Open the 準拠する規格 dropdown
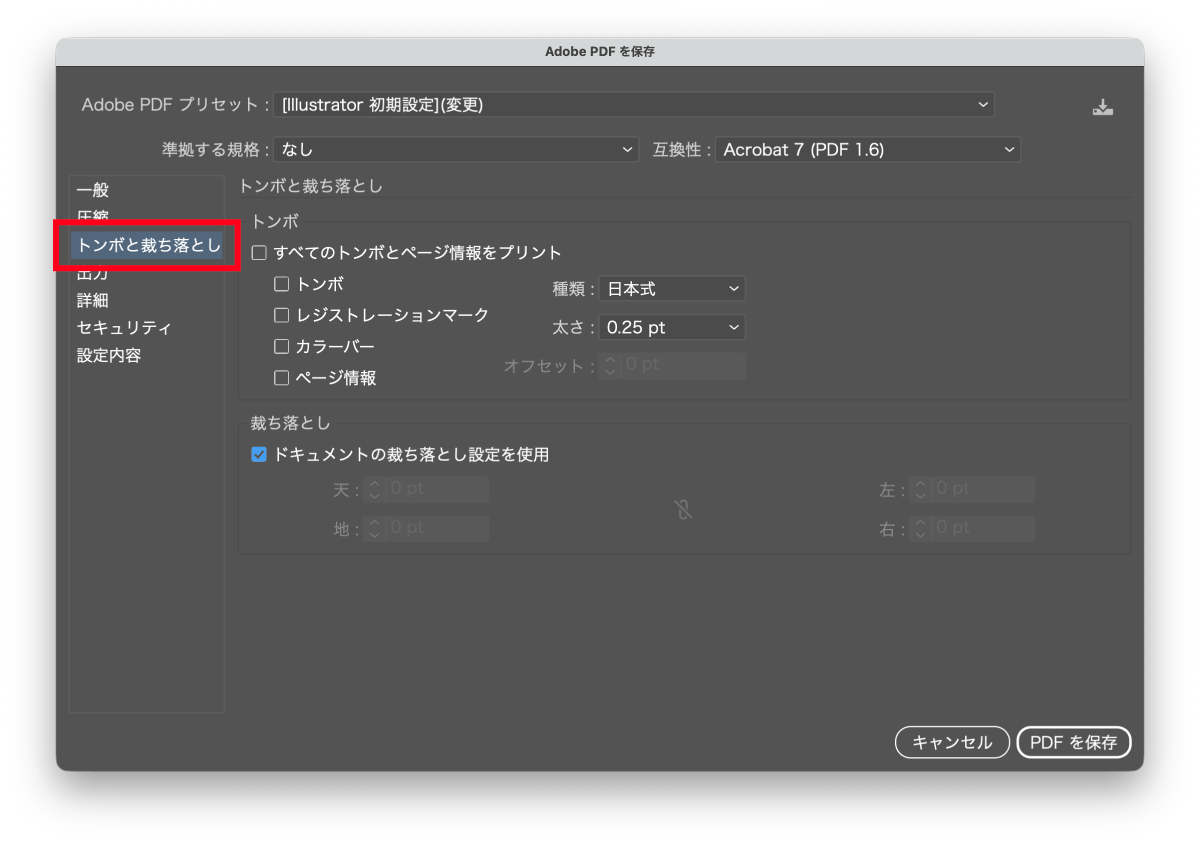The height and width of the screenshot is (845, 1200). 456,150
